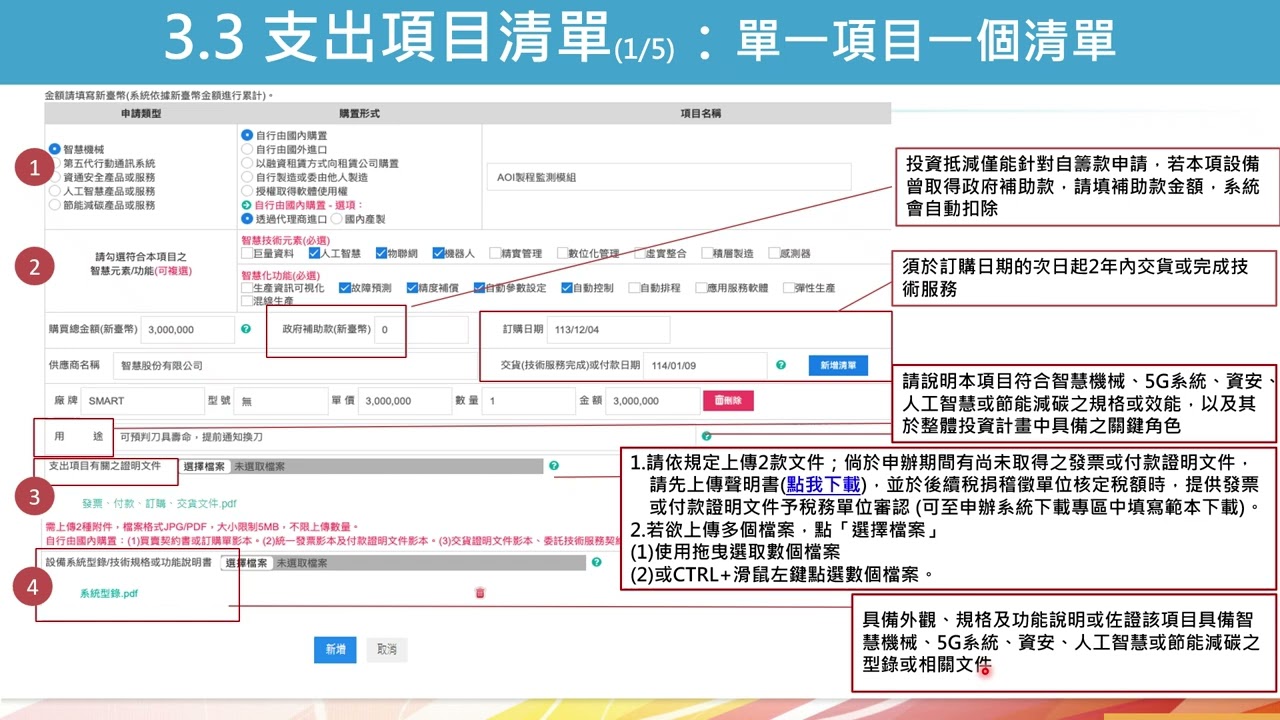Viewport: 1280px width, 720px height.
Task: Check the 巨量資料 checkbox
Action: tap(247, 254)
